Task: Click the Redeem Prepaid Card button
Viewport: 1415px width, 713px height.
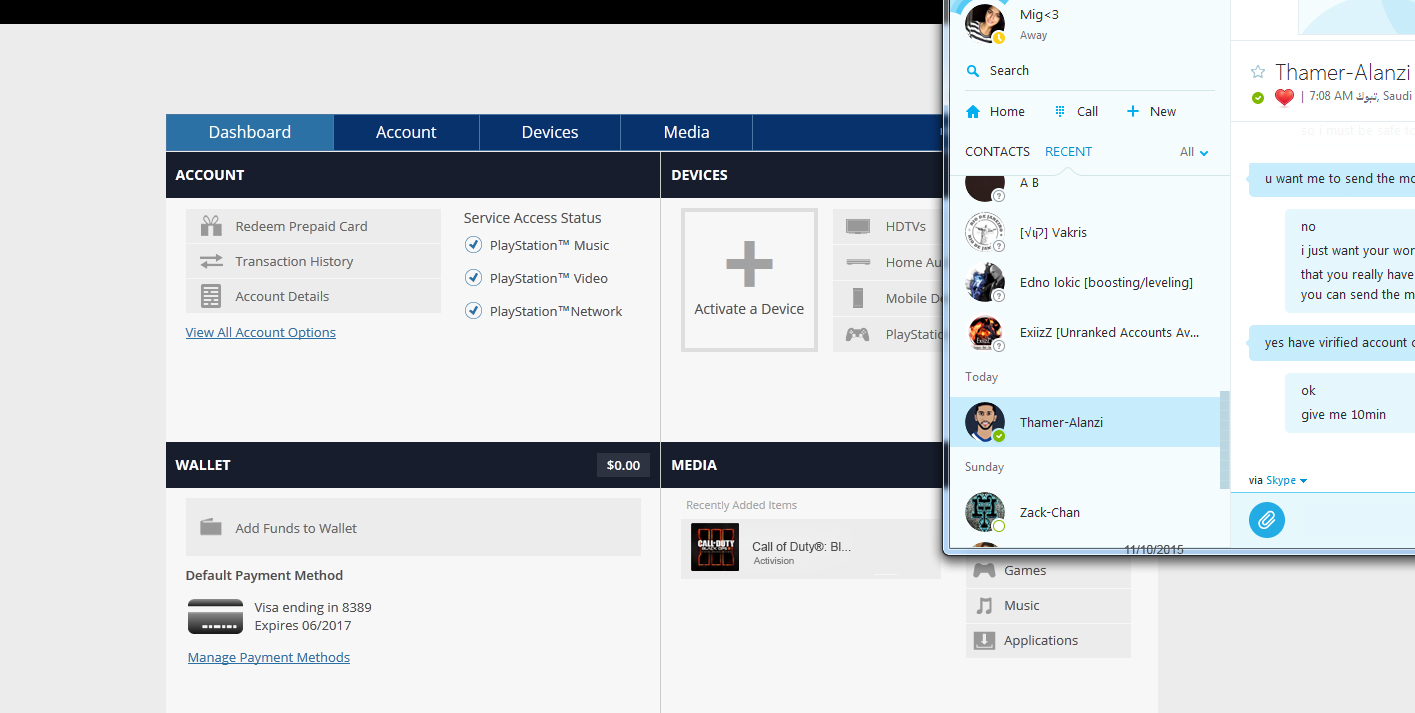Action: pos(313,226)
